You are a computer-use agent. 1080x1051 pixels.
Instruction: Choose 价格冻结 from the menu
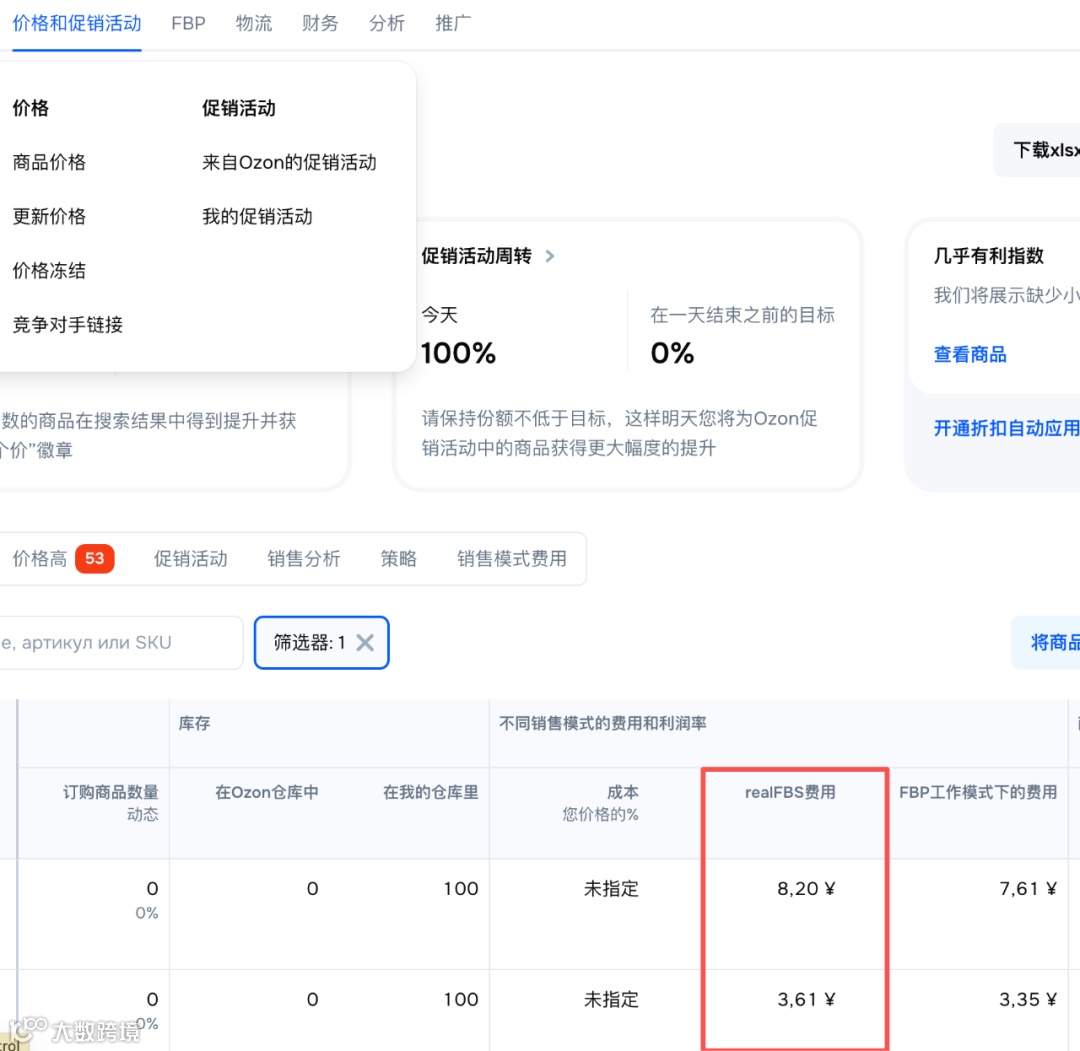point(49,271)
